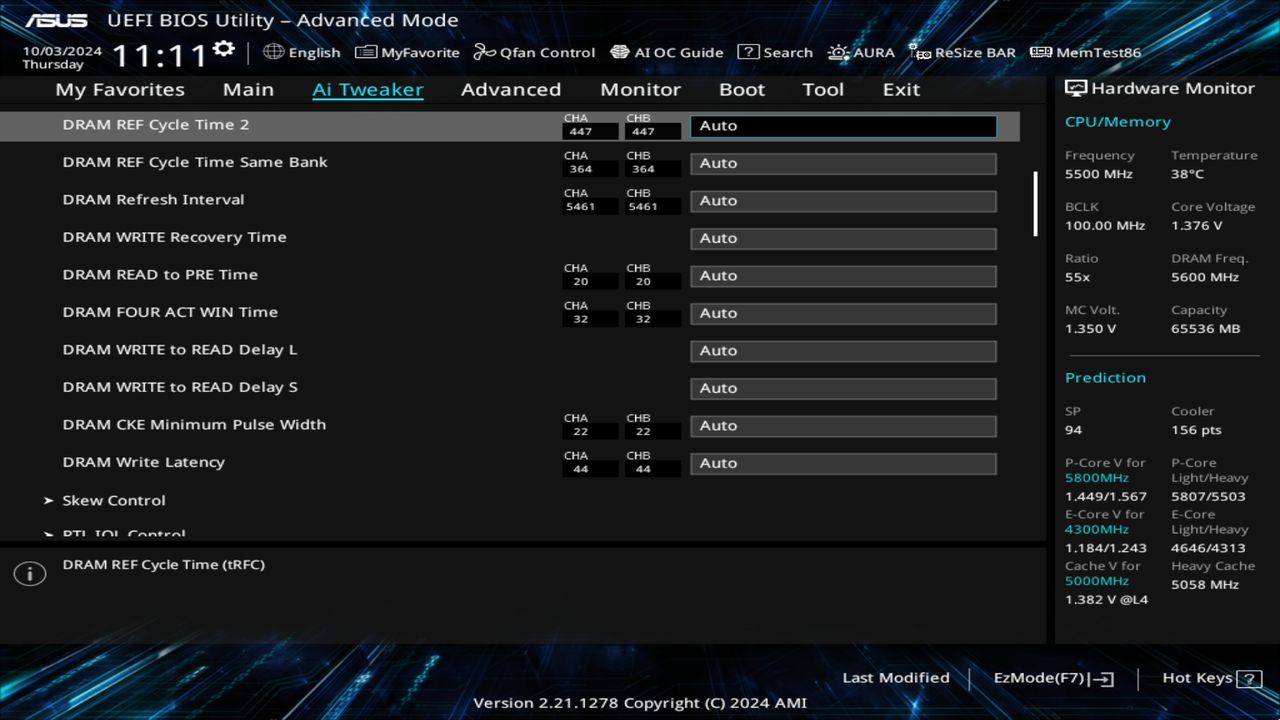Viewport: 1280px width, 720px height.
Task: Open the DRAM Write Latency Auto dropdown
Action: 842,463
